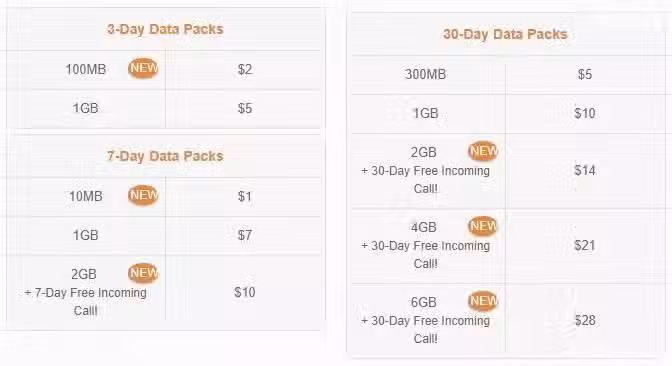Click the NEW badge beside 6GB
Viewport: 672px width, 366px height.
tap(483, 301)
